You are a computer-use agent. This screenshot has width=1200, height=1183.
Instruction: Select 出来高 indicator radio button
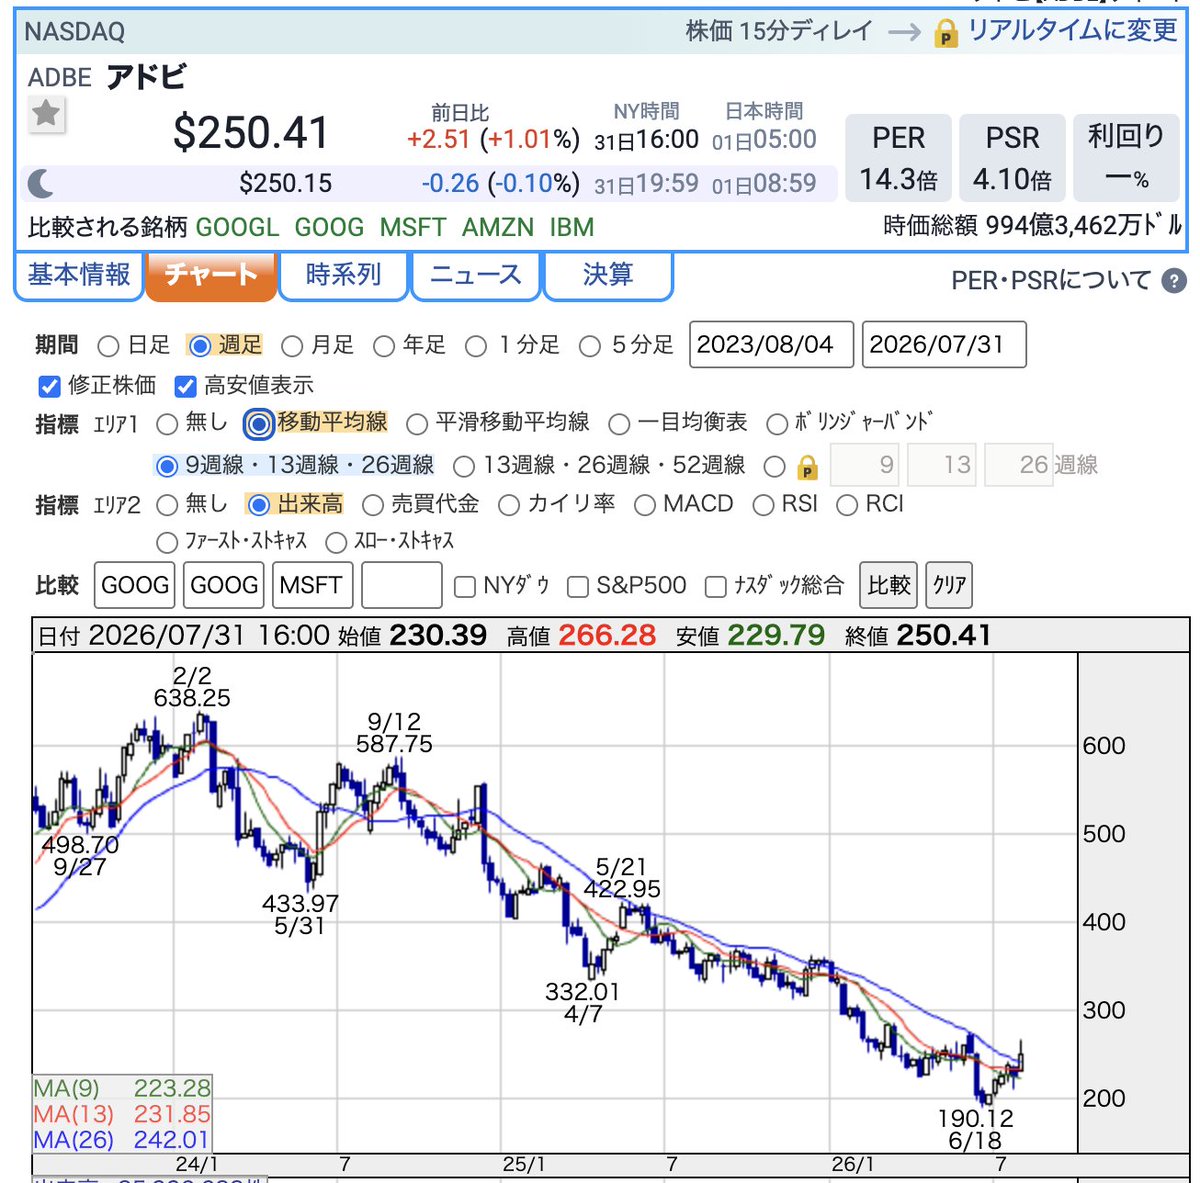[x=258, y=505]
